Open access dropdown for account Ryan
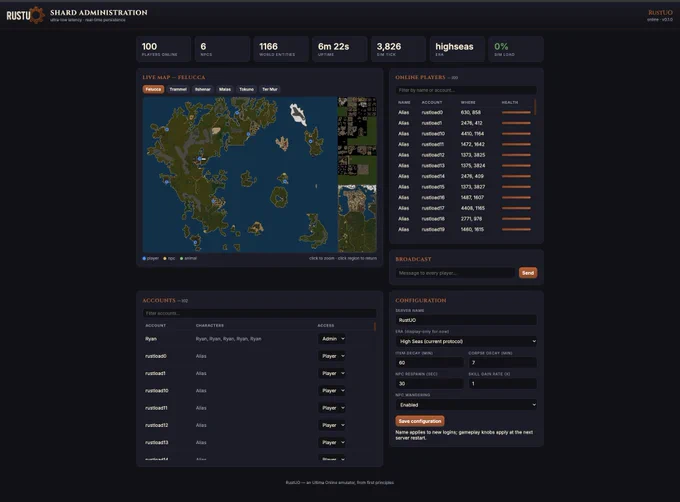The image size is (680, 502). pos(332,339)
